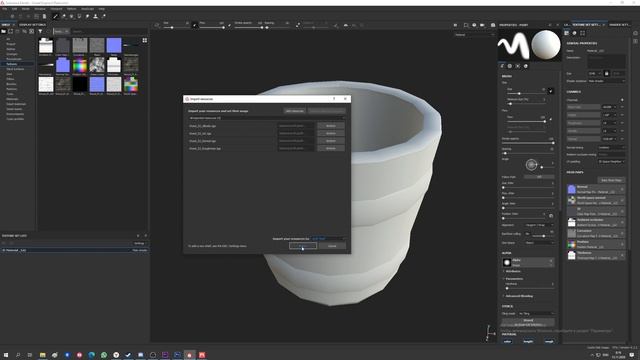Viewport: 640px width, 360px height.
Task: Select the Textures category in shelf
Action: (12, 64)
